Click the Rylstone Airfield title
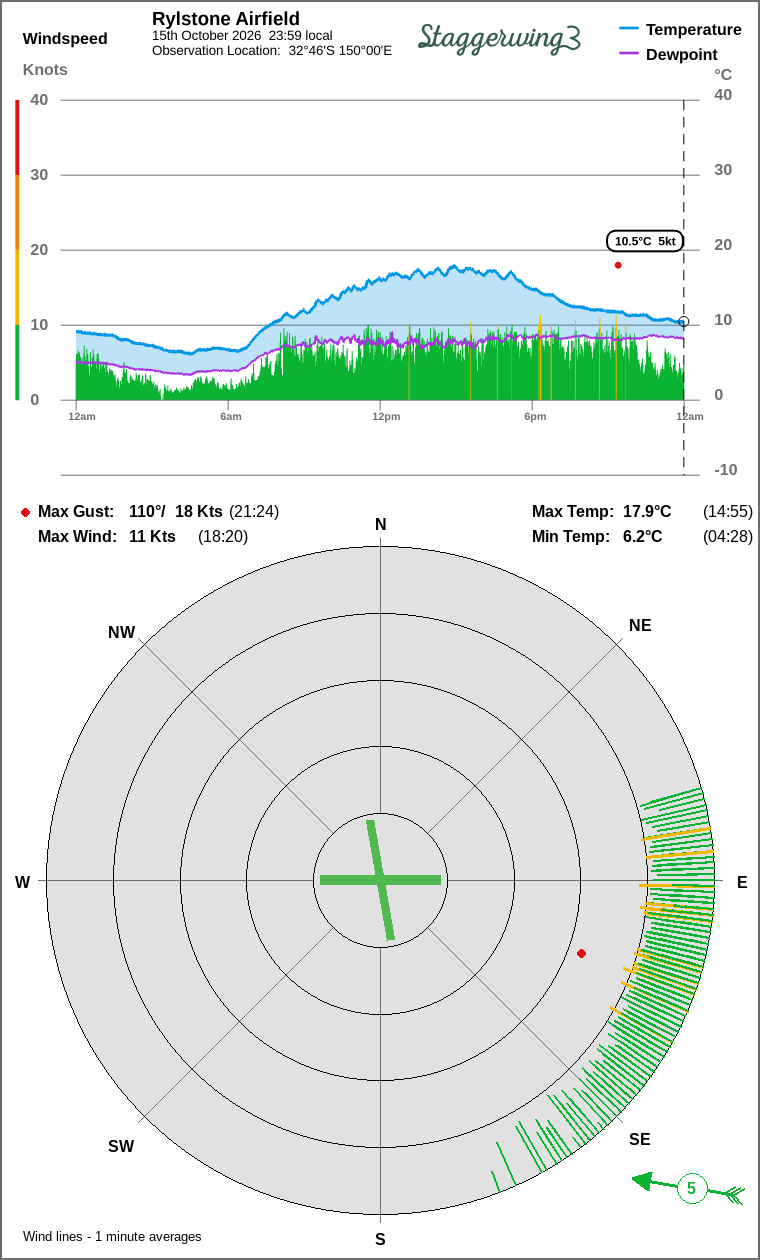 (226, 19)
